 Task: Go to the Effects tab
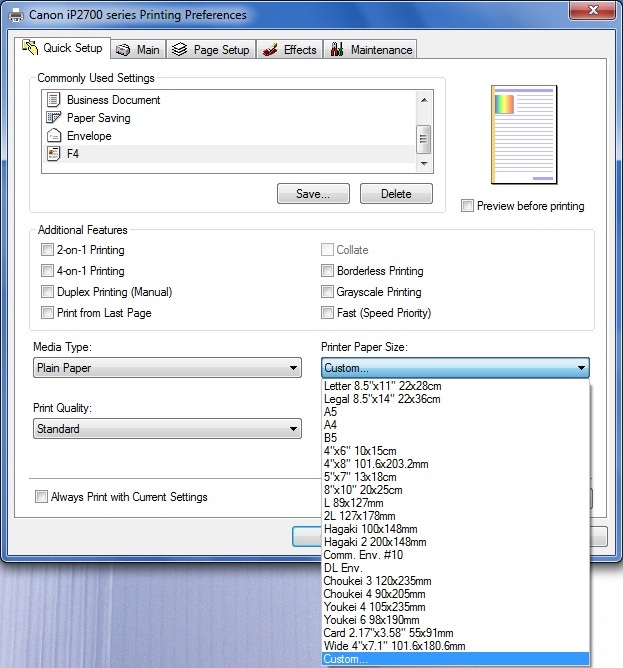[290, 50]
